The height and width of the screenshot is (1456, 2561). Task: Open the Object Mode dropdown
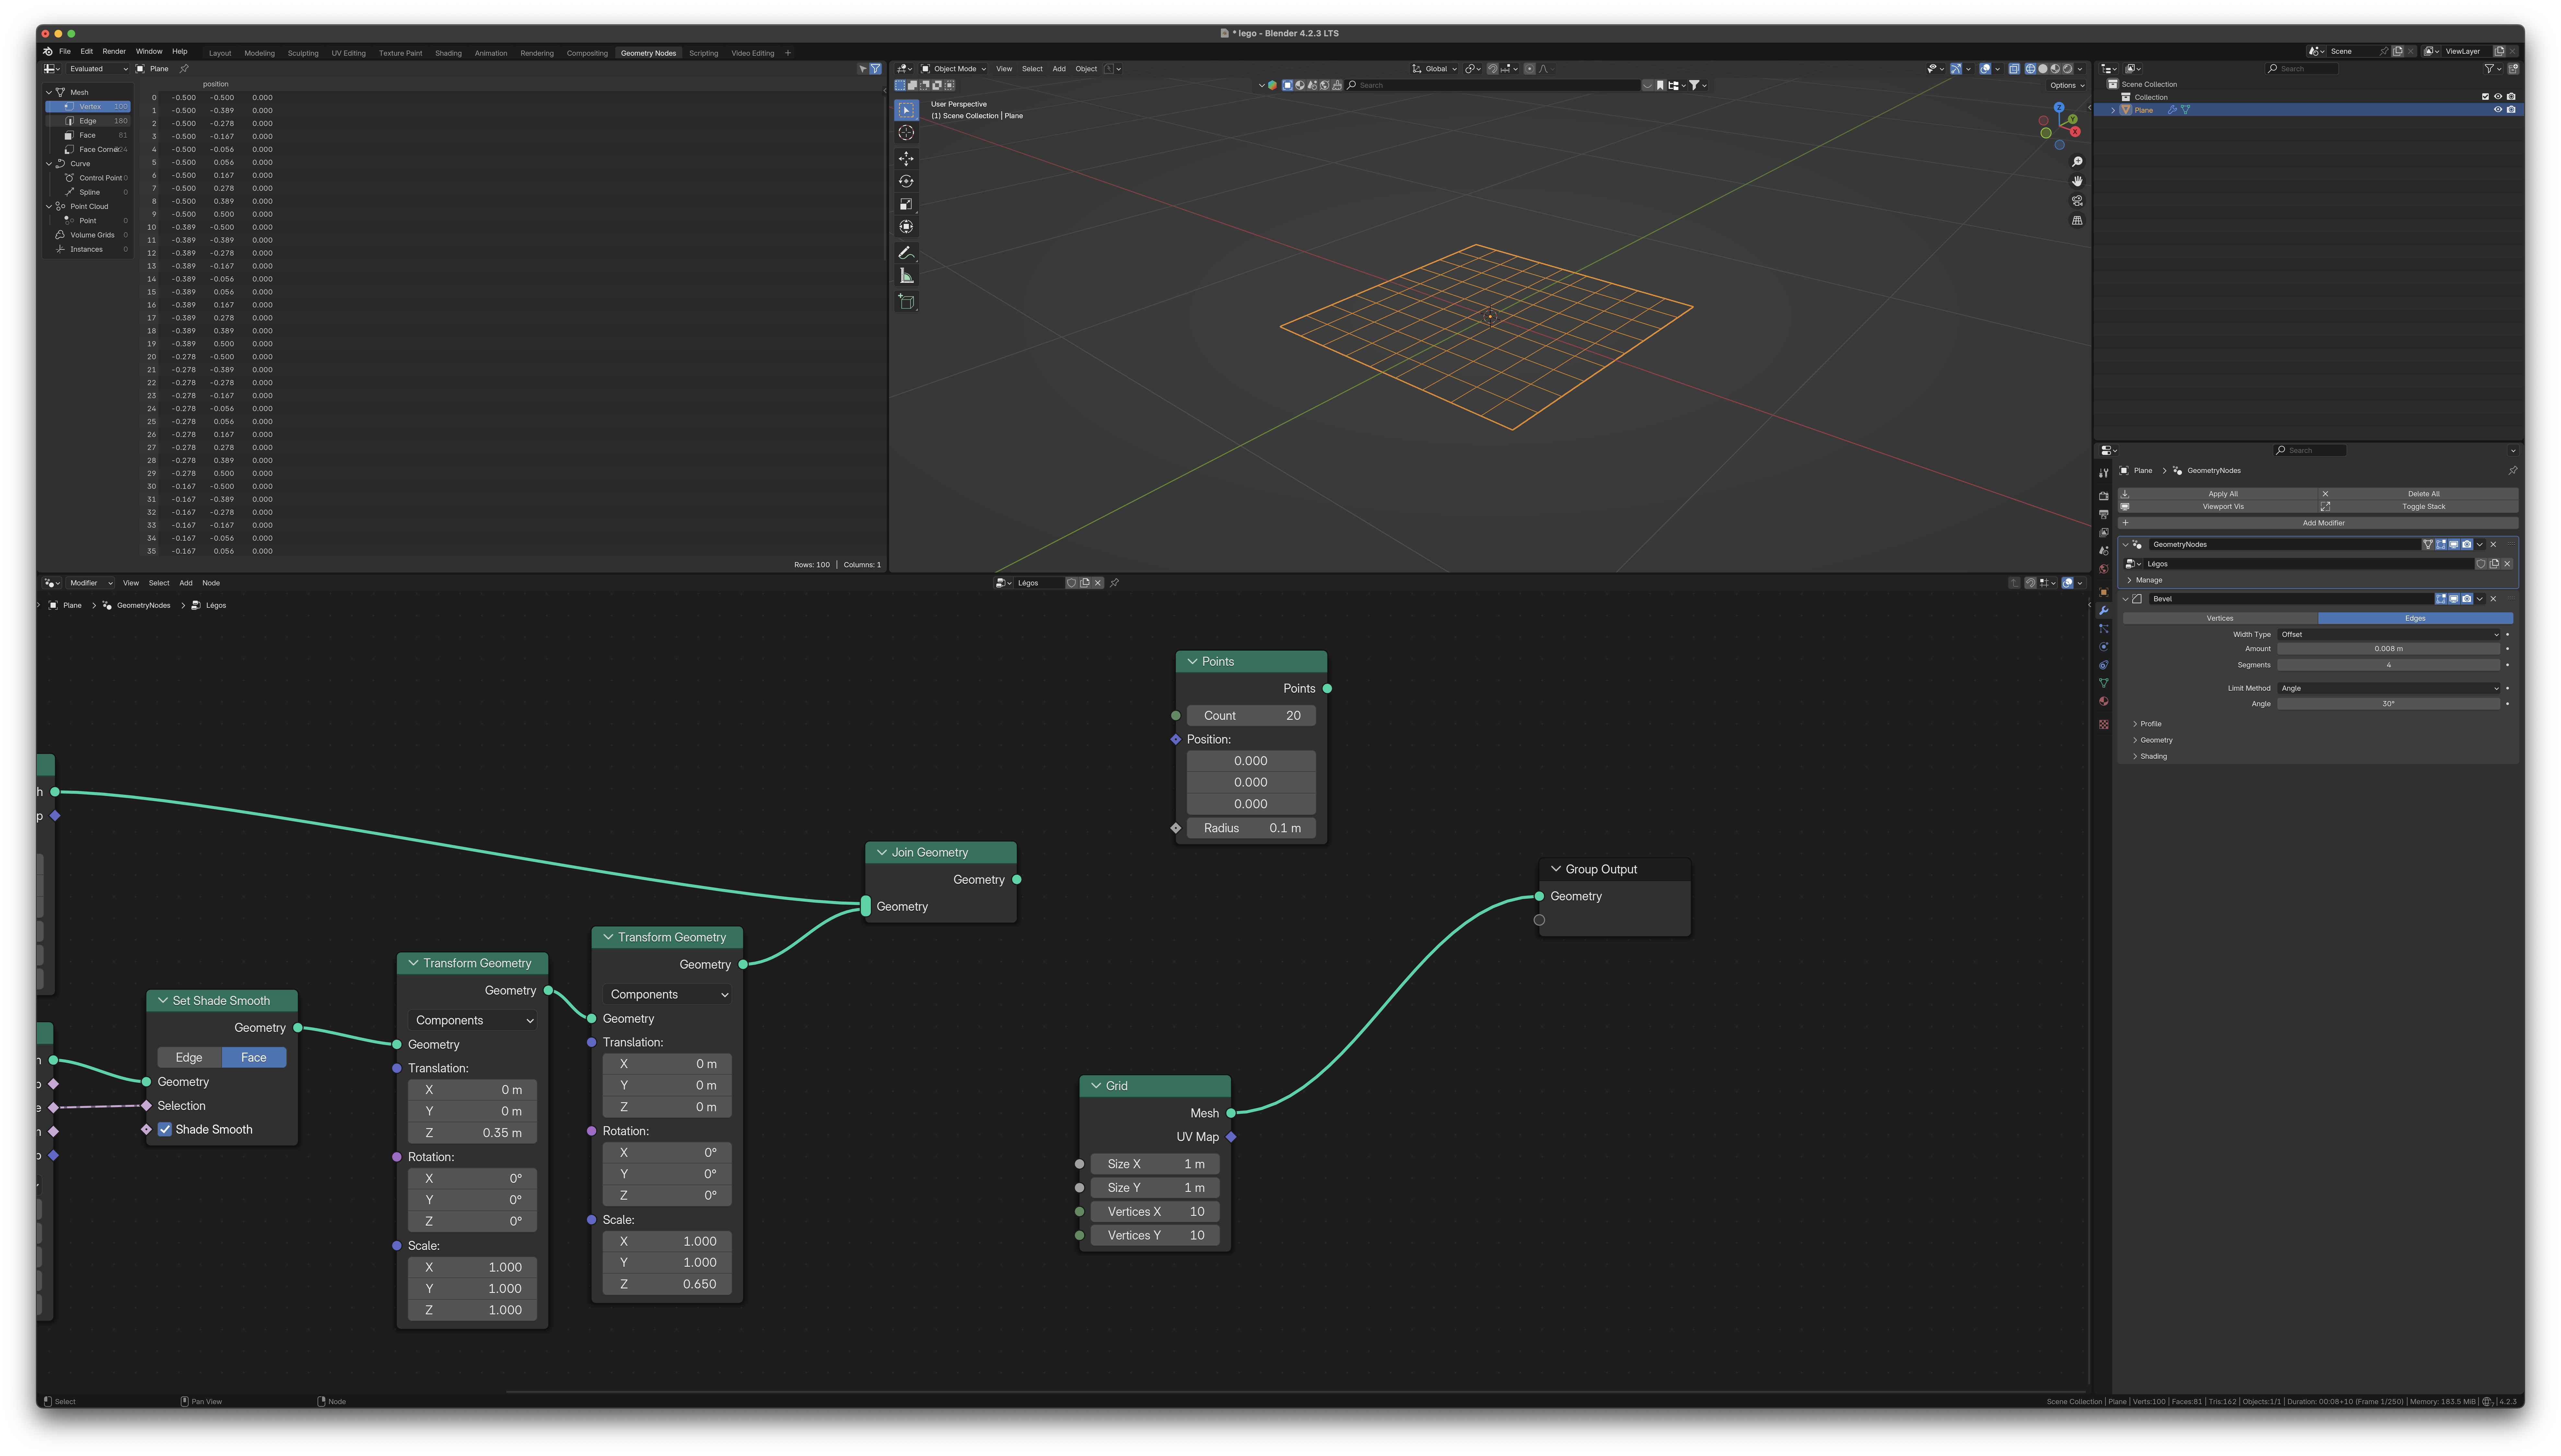tap(953, 69)
